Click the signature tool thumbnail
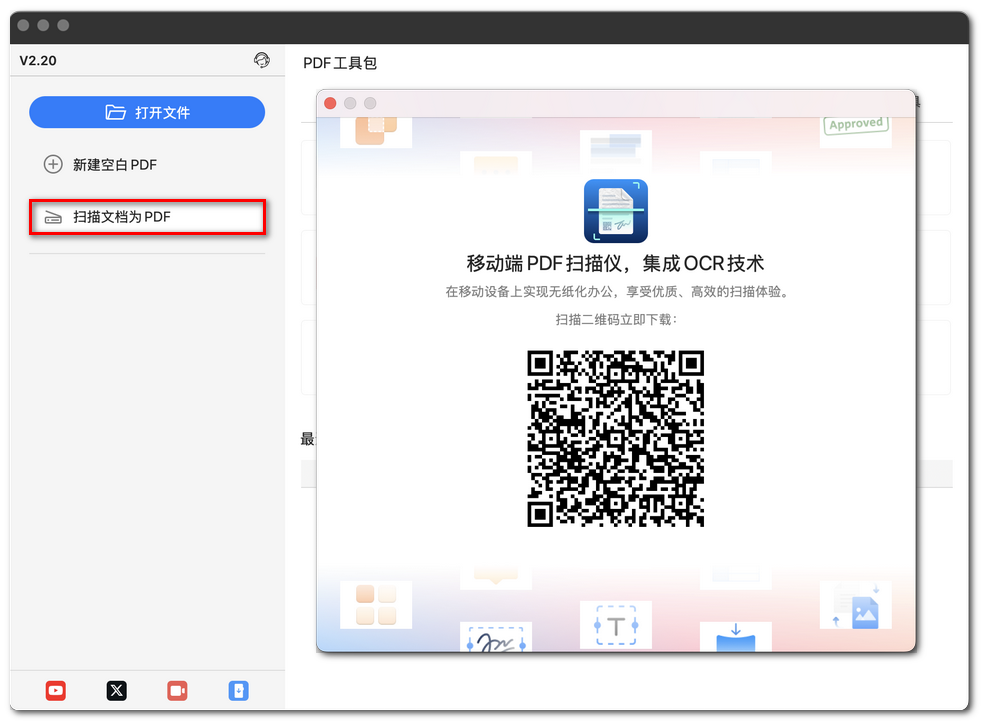Image resolution: width=981 pixels, height=721 pixels. pyautogui.click(x=495, y=638)
